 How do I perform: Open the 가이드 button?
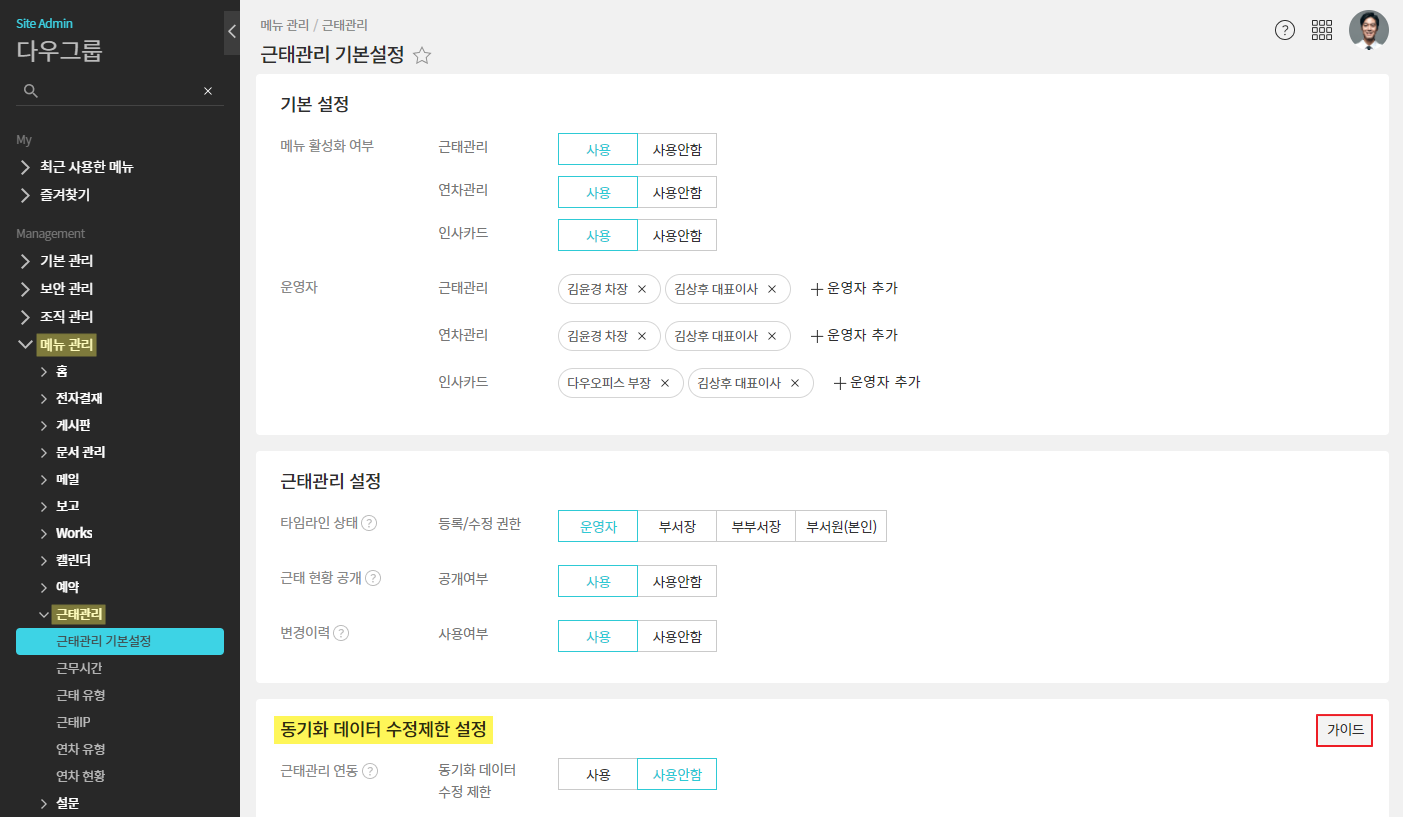coord(1344,730)
